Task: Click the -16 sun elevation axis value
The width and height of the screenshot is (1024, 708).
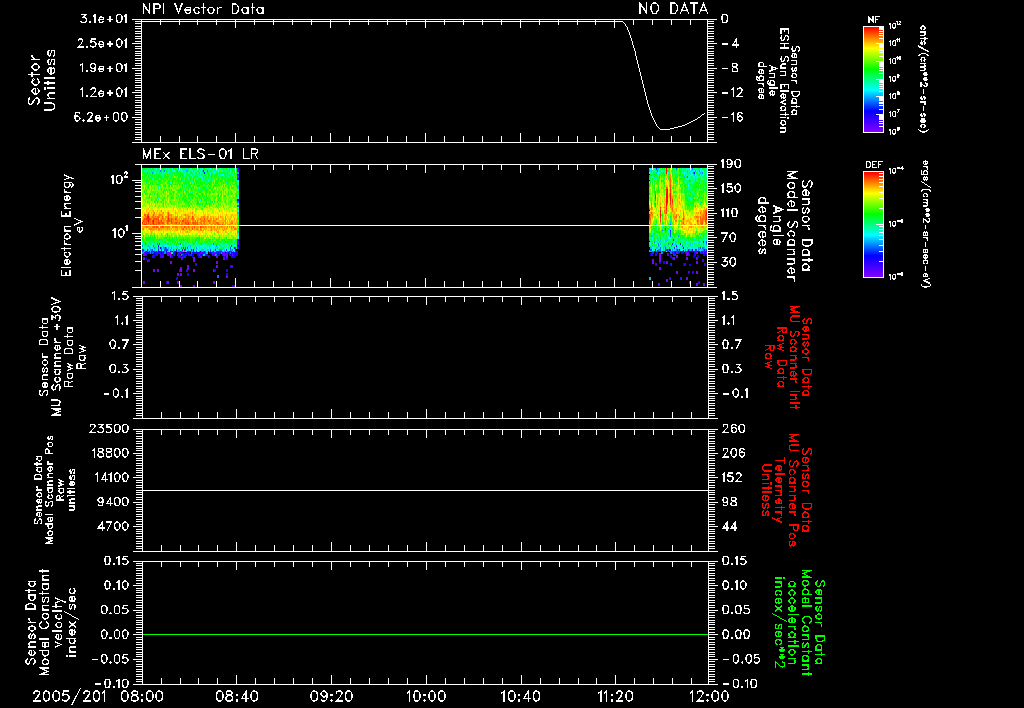Action: [x=731, y=118]
